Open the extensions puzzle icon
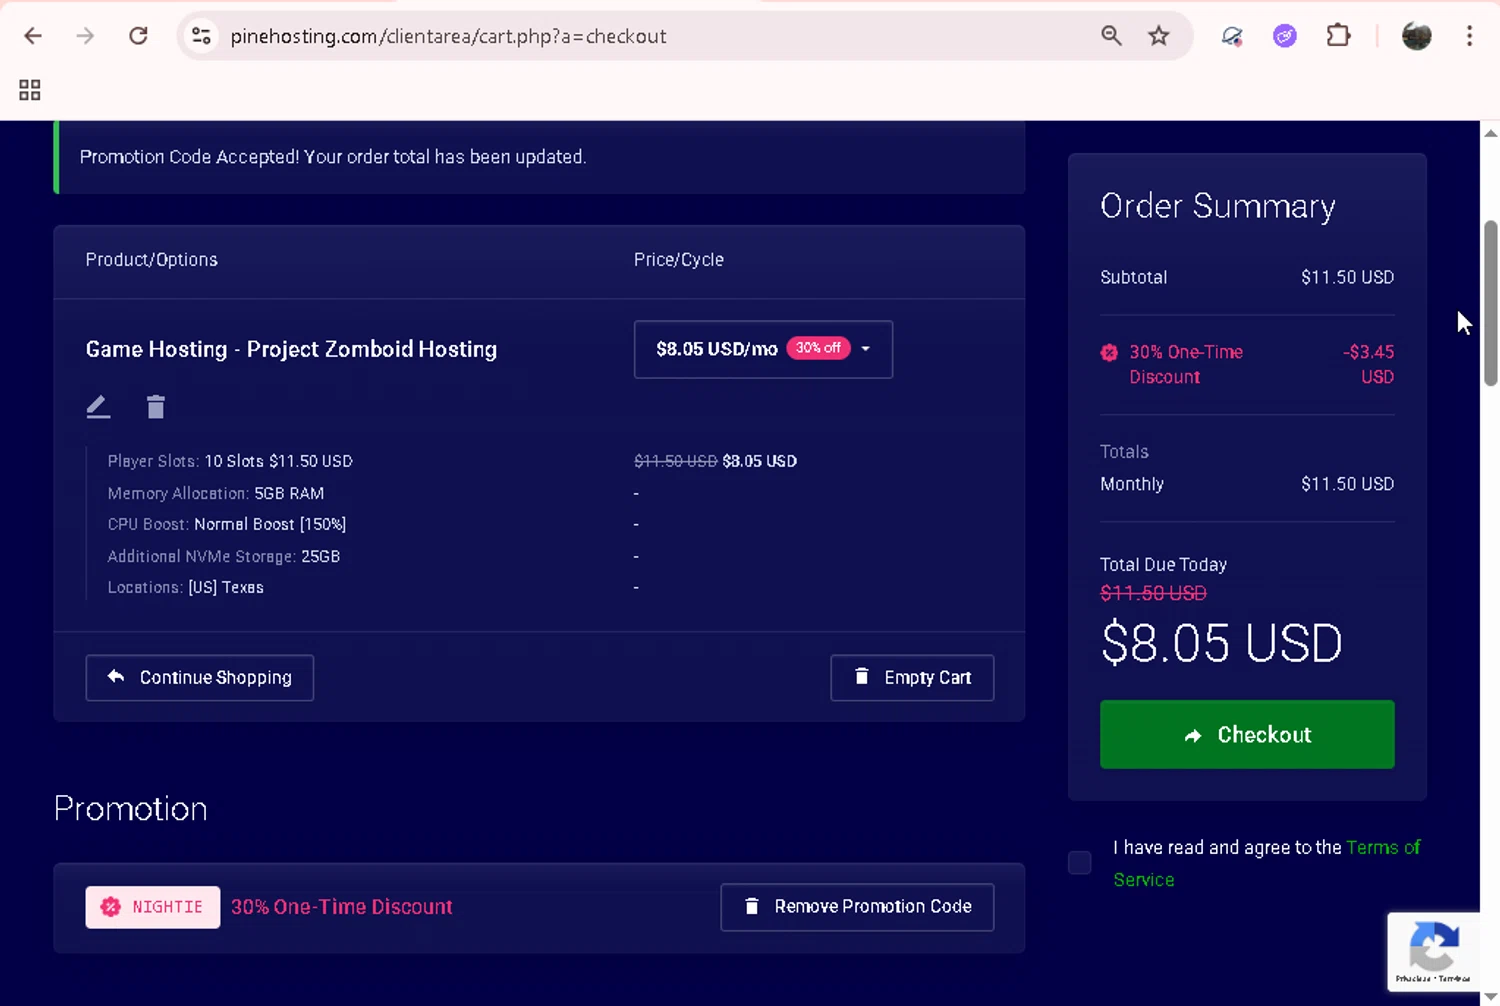This screenshot has height=1006, width=1500. [x=1338, y=36]
